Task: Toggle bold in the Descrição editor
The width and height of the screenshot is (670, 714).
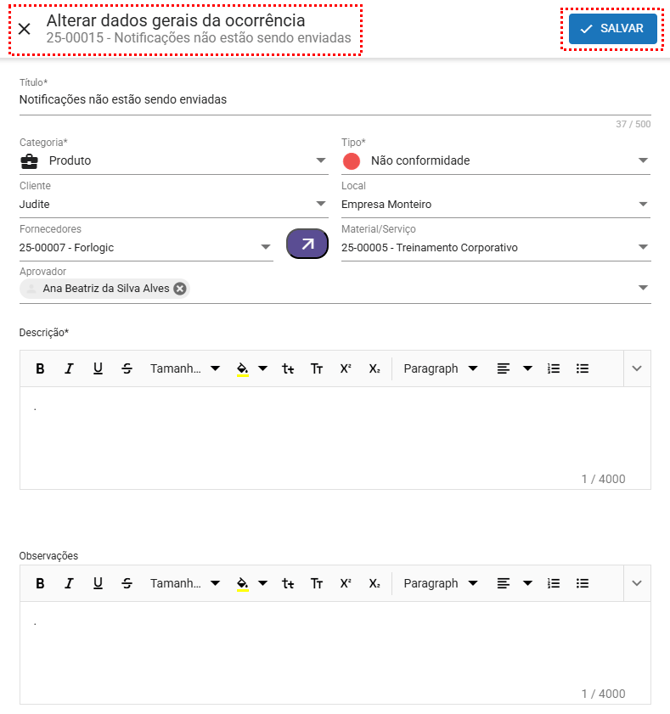Action: 40,369
